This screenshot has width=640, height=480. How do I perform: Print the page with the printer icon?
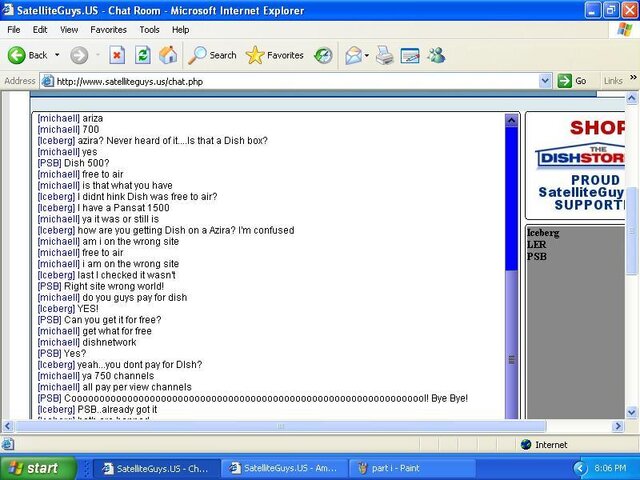(384, 55)
